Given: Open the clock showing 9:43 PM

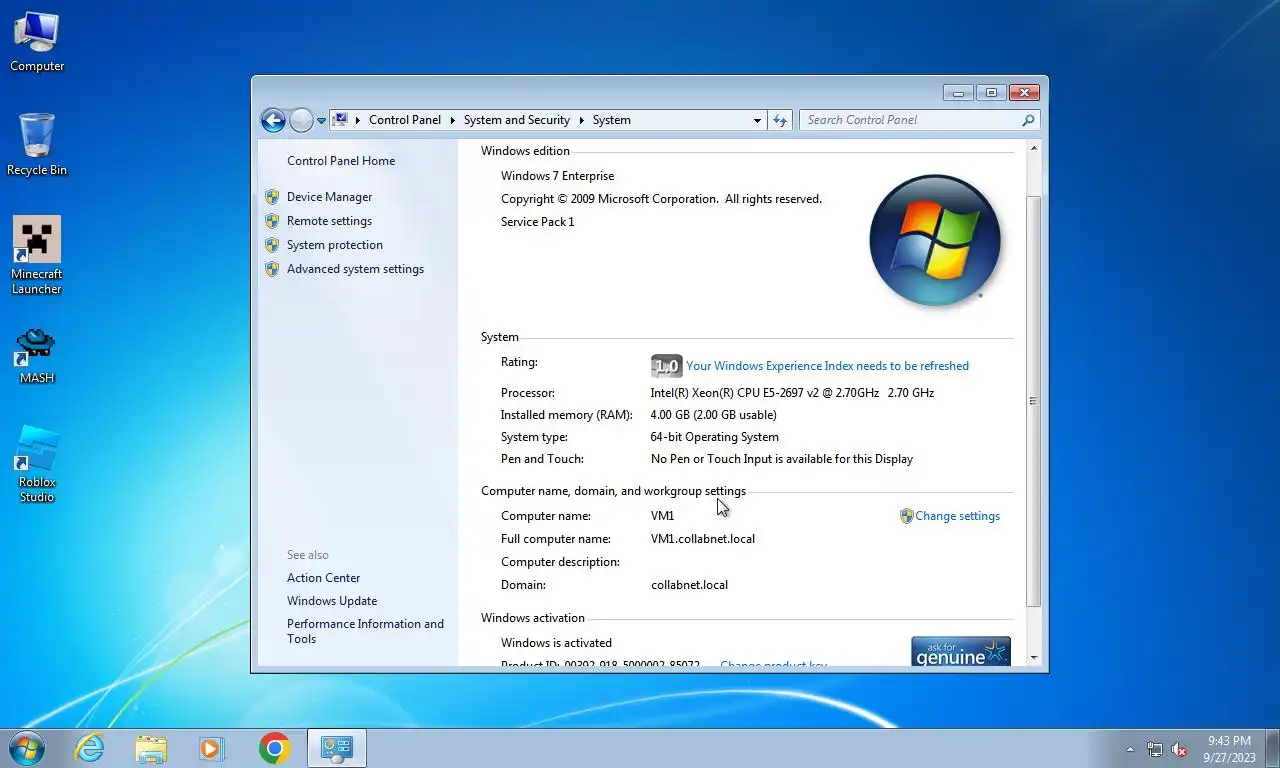Looking at the screenshot, I should click(x=1229, y=749).
